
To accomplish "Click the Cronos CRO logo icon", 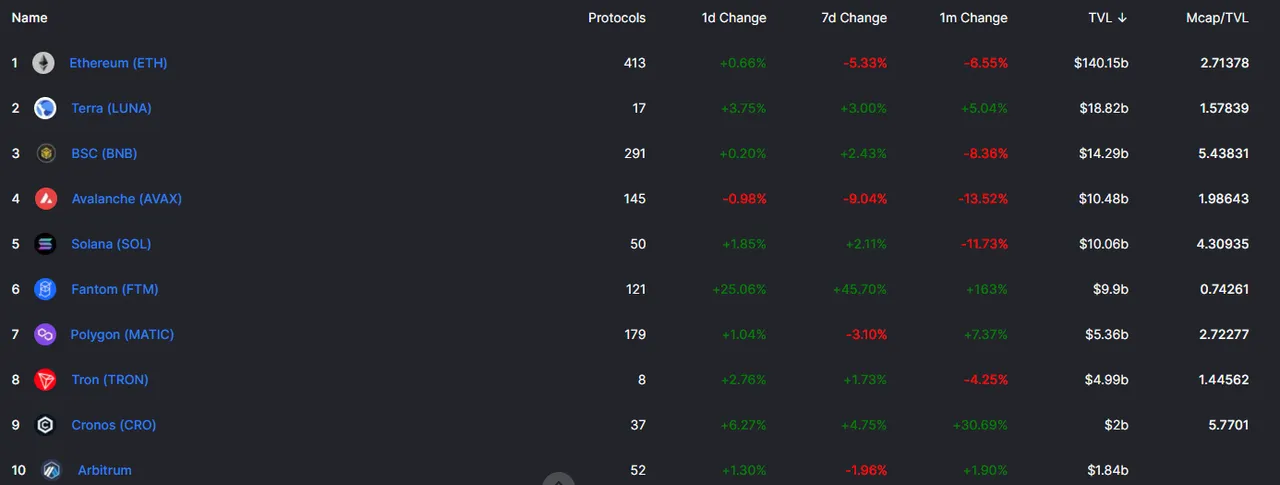I will 45,425.
